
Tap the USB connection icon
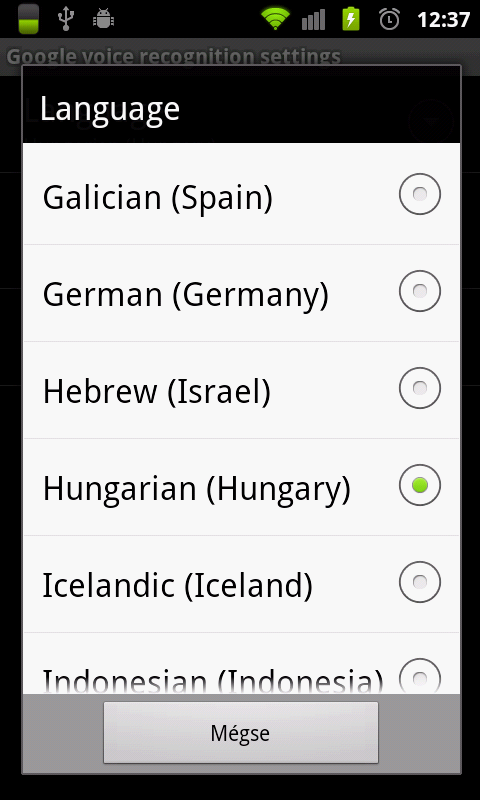pos(65,19)
